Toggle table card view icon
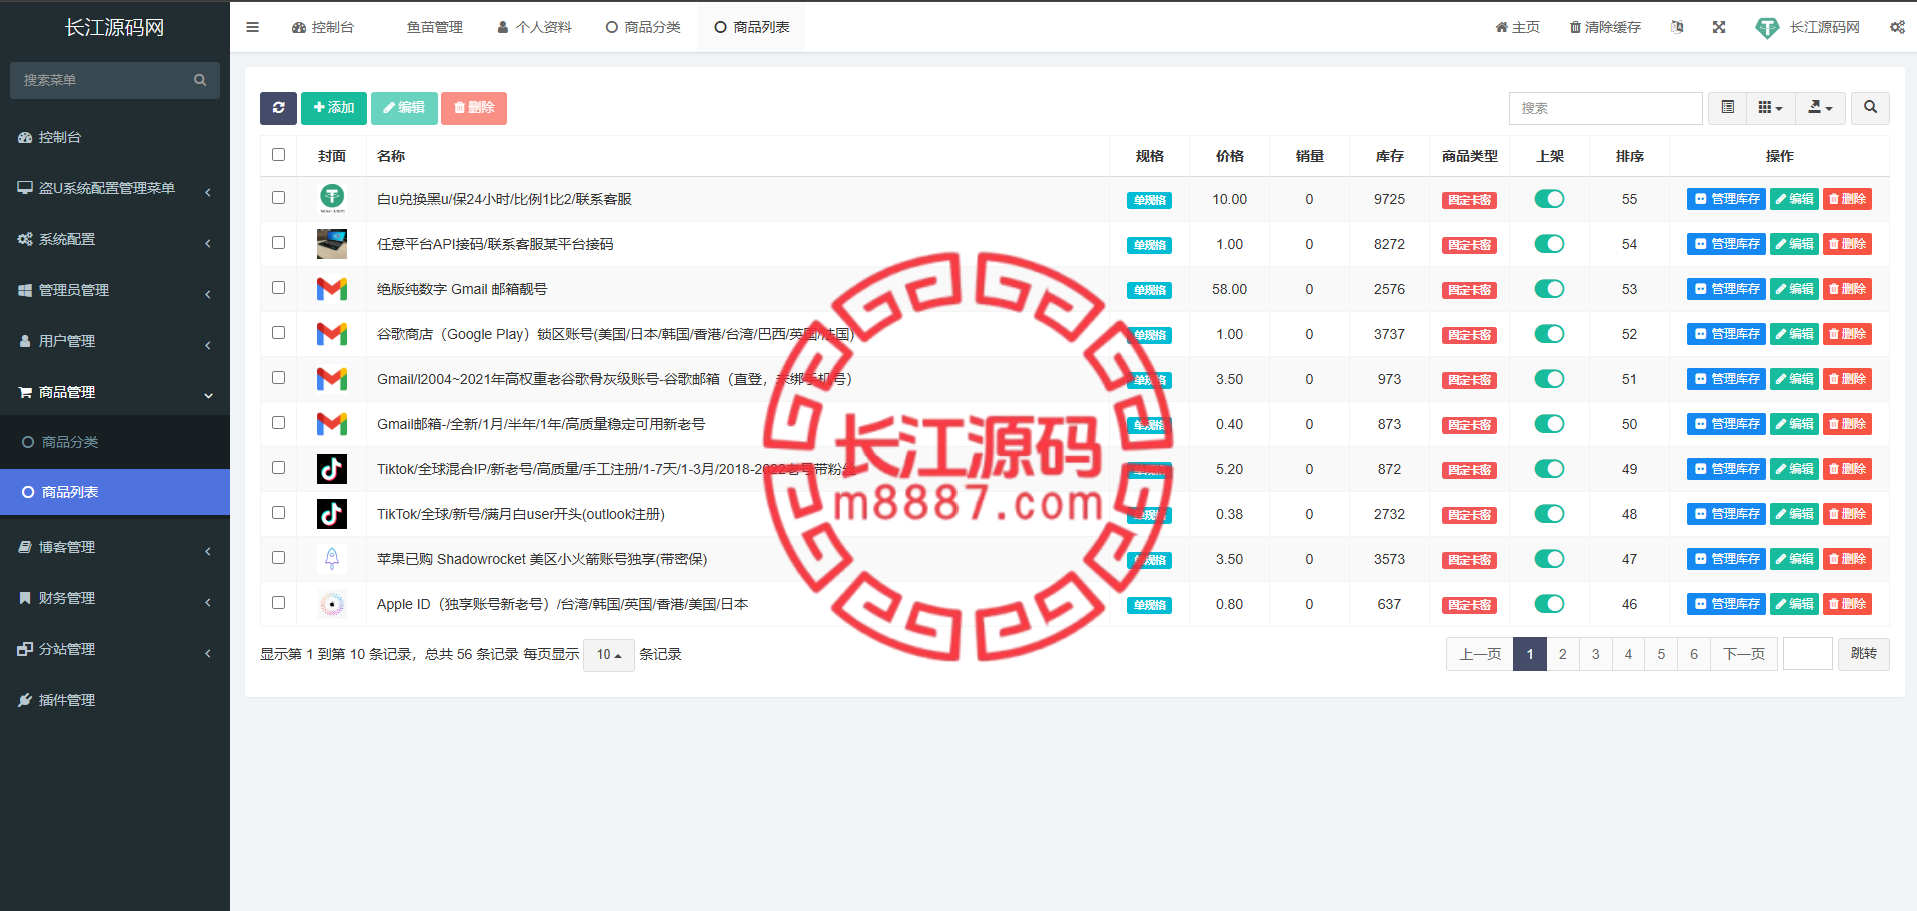The image size is (1917, 911). click(1727, 108)
